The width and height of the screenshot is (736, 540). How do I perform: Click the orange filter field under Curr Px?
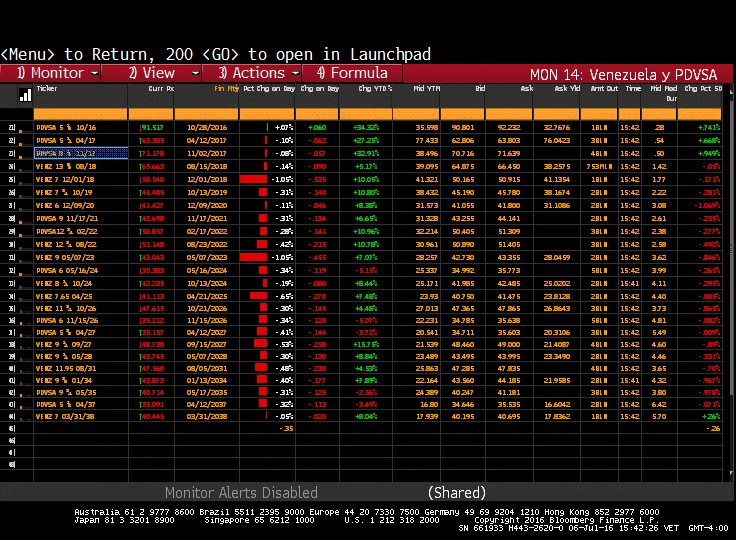[x=151, y=114]
